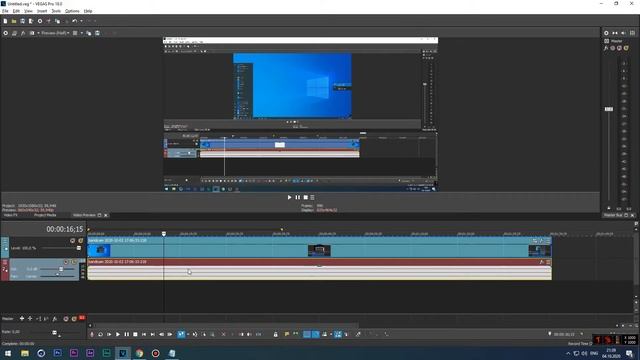
Task: Insert a marker with the flag icon
Action: point(287,334)
